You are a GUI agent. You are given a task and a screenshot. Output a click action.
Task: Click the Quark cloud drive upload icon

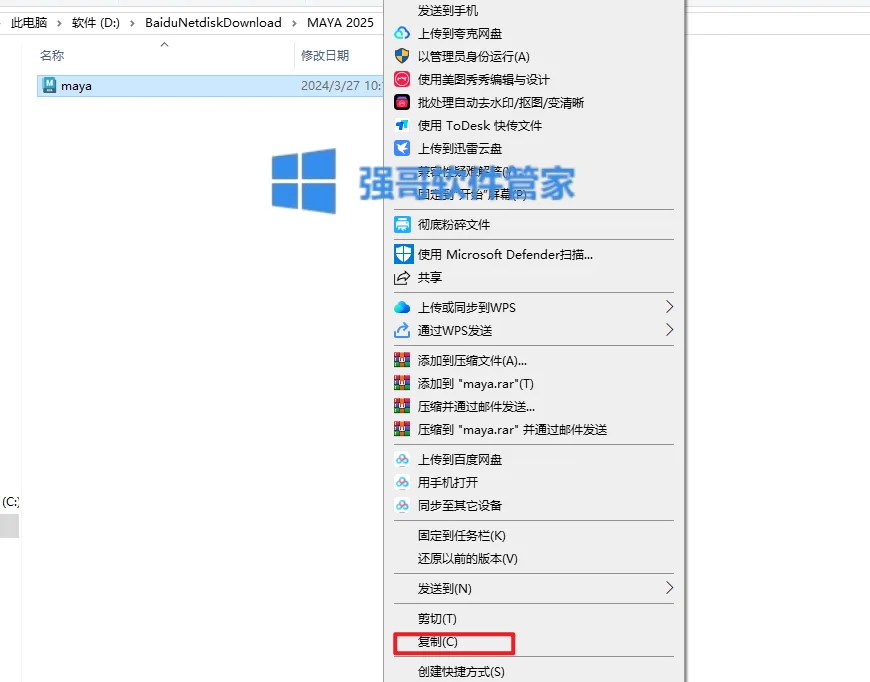402,33
